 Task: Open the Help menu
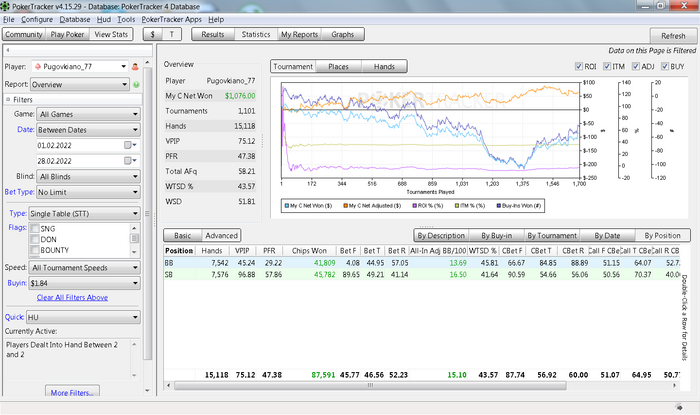coord(216,19)
